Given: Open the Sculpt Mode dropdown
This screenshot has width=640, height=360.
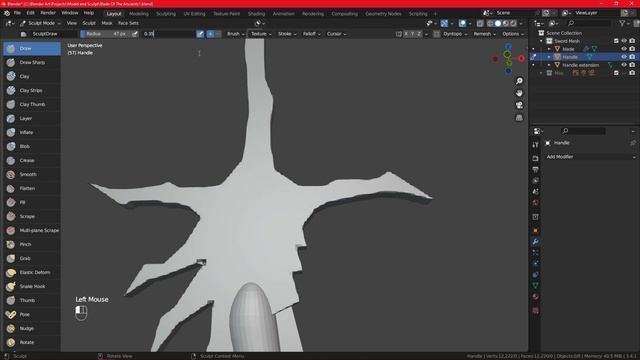Looking at the screenshot, I should 40,23.
